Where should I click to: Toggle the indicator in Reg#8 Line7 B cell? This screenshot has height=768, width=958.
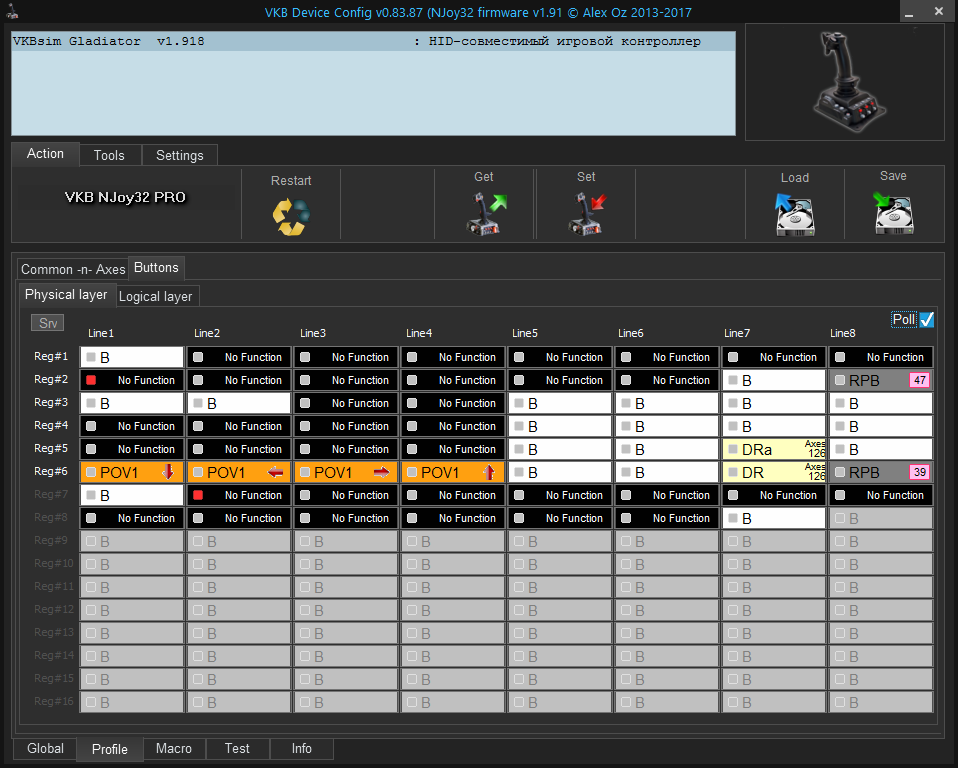coord(733,518)
